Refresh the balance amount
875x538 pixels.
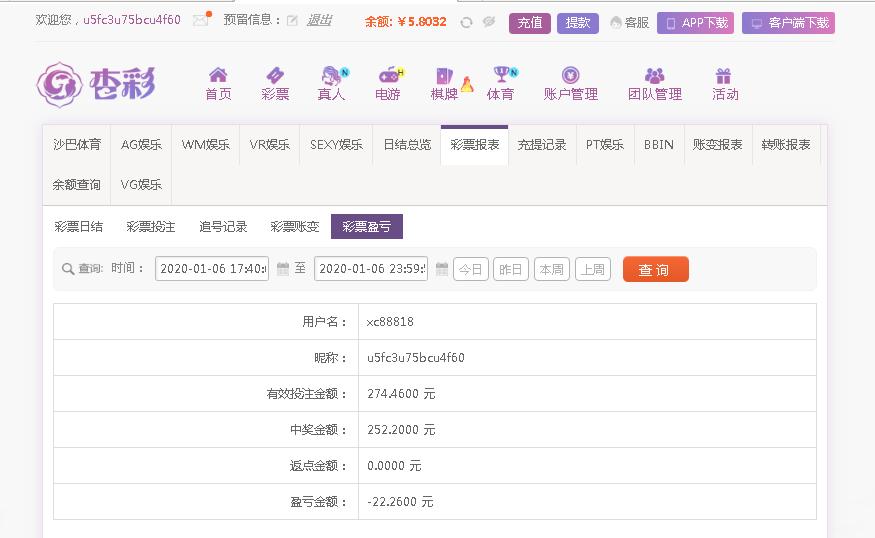pos(466,22)
